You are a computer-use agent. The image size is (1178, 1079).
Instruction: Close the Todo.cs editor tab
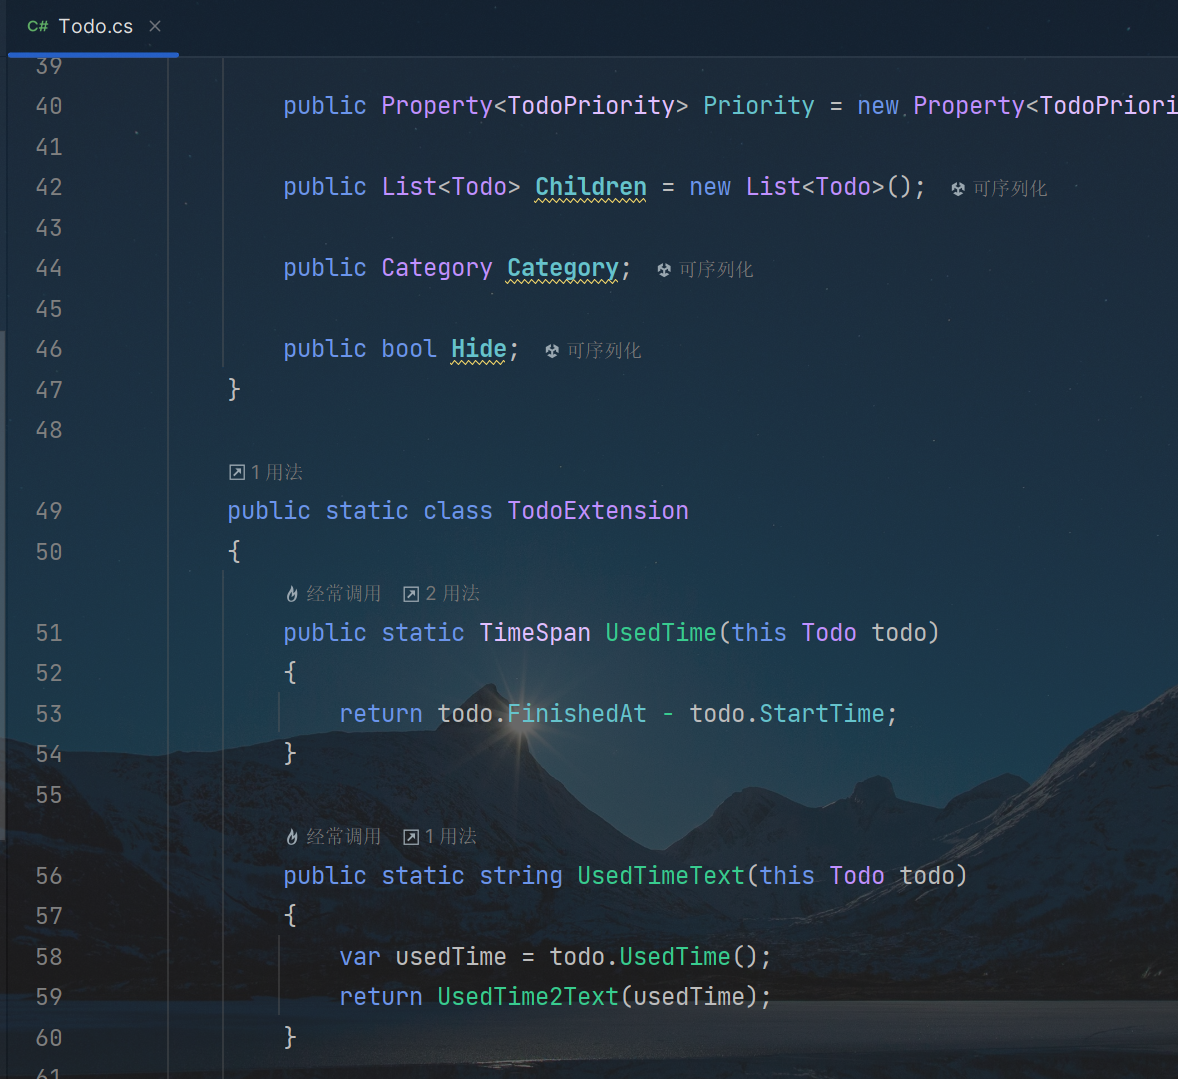click(x=155, y=26)
